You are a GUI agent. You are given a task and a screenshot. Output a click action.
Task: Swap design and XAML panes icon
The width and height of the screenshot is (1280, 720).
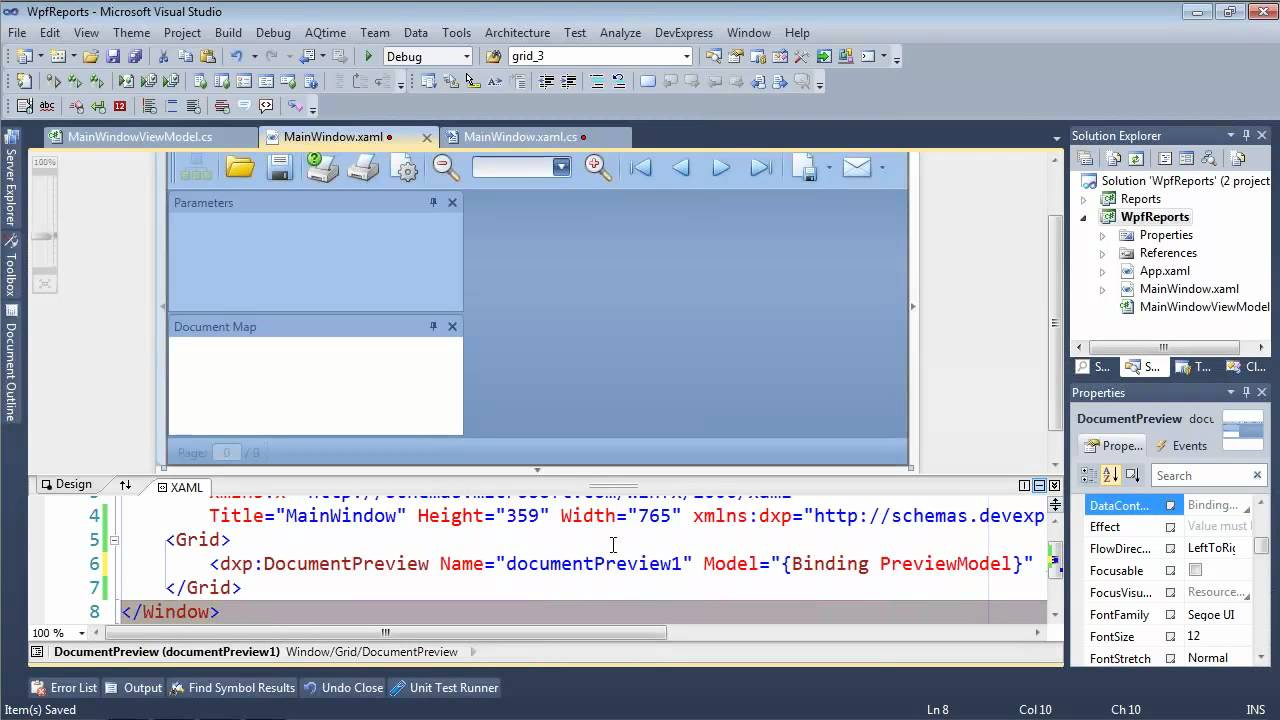[125, 485]
